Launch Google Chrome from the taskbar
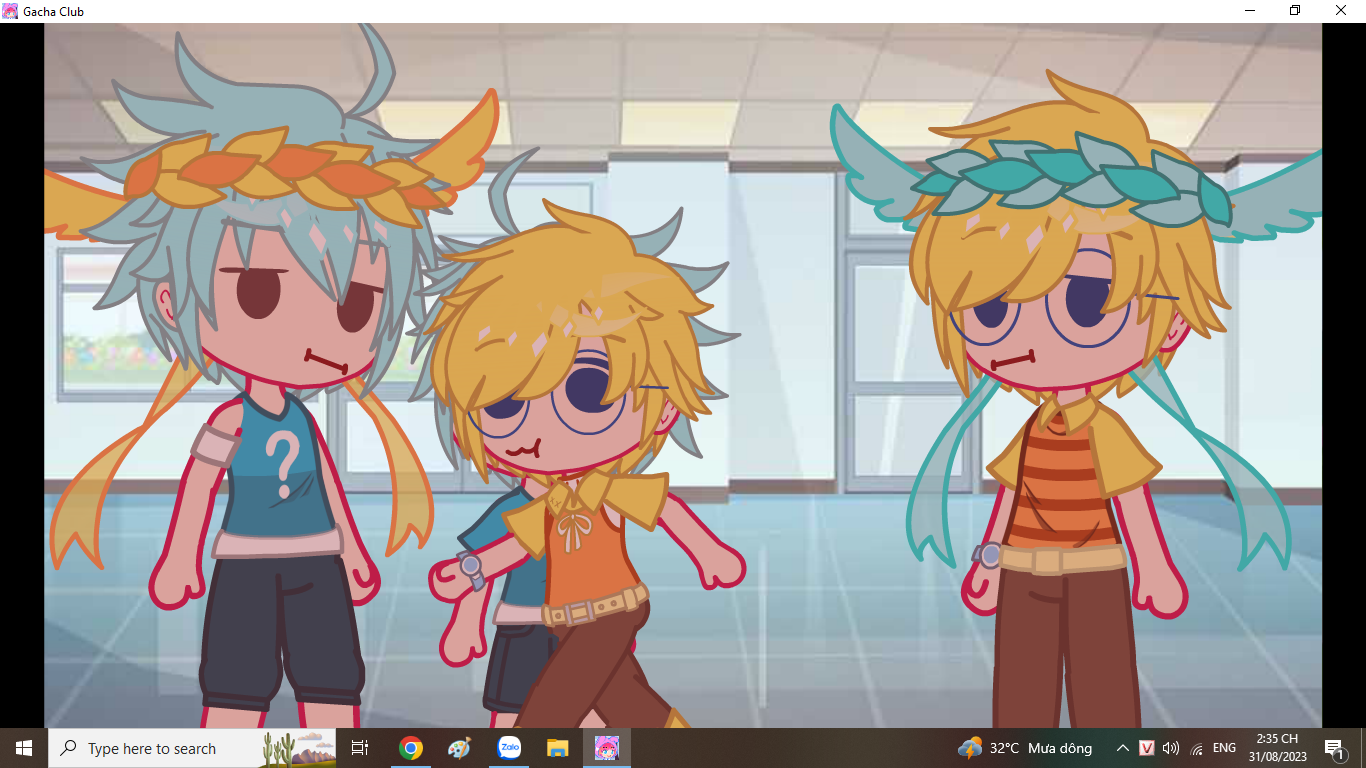This screenshot has width=1366, height=768. pos(410,748)
